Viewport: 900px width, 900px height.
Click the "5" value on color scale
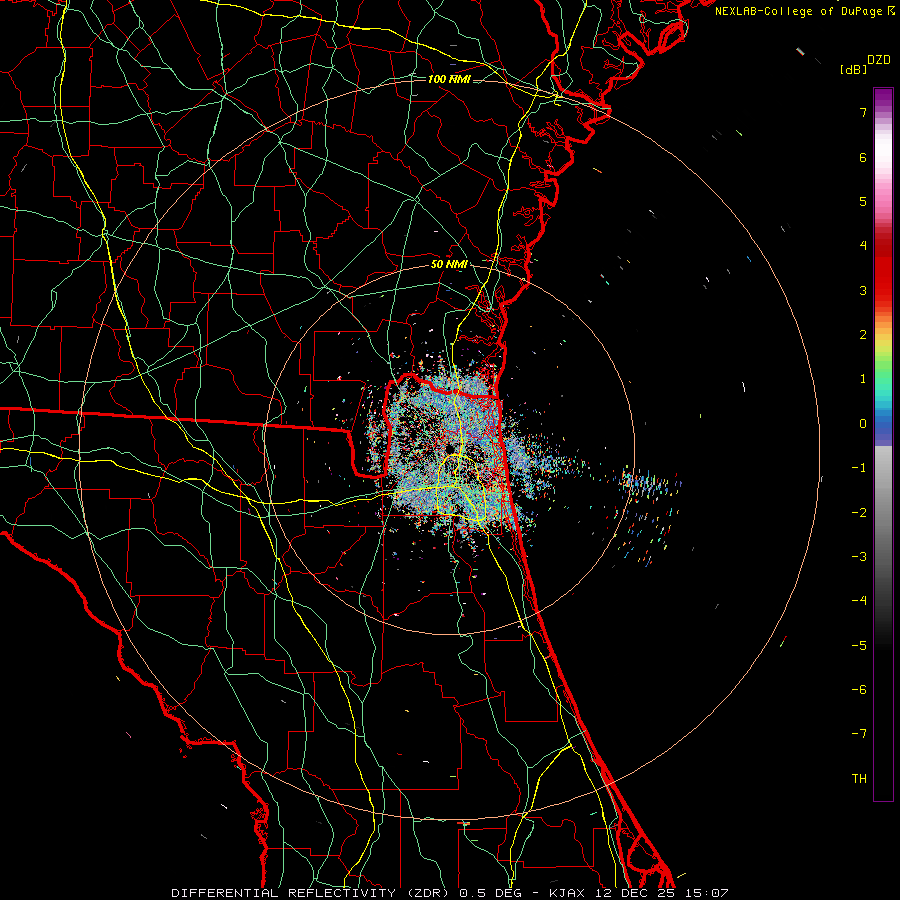pyautogui.click(x=863, y=201)
